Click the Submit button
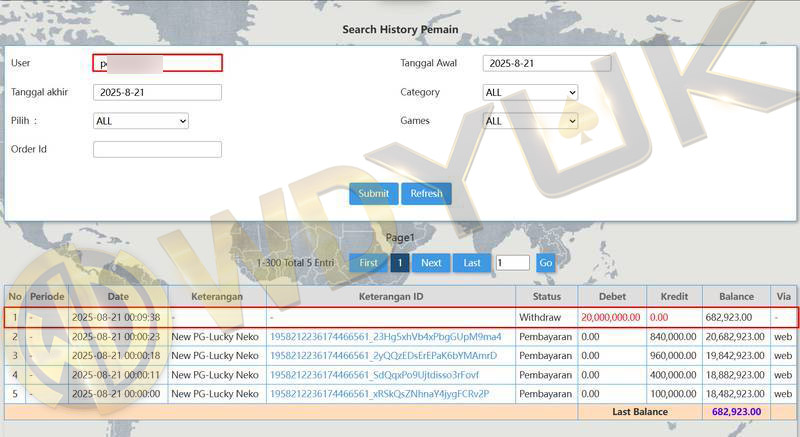This screenshot has width=800, height=437. coord(373,194)
